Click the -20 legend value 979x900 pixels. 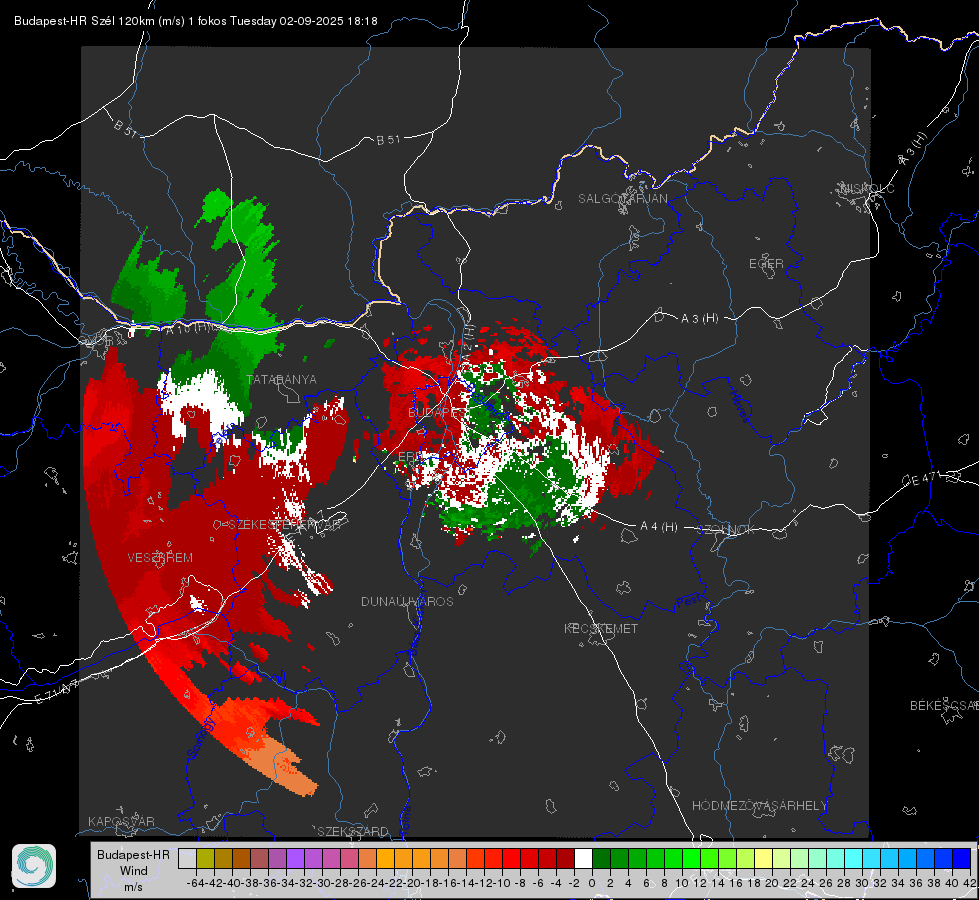click(411, 883)
